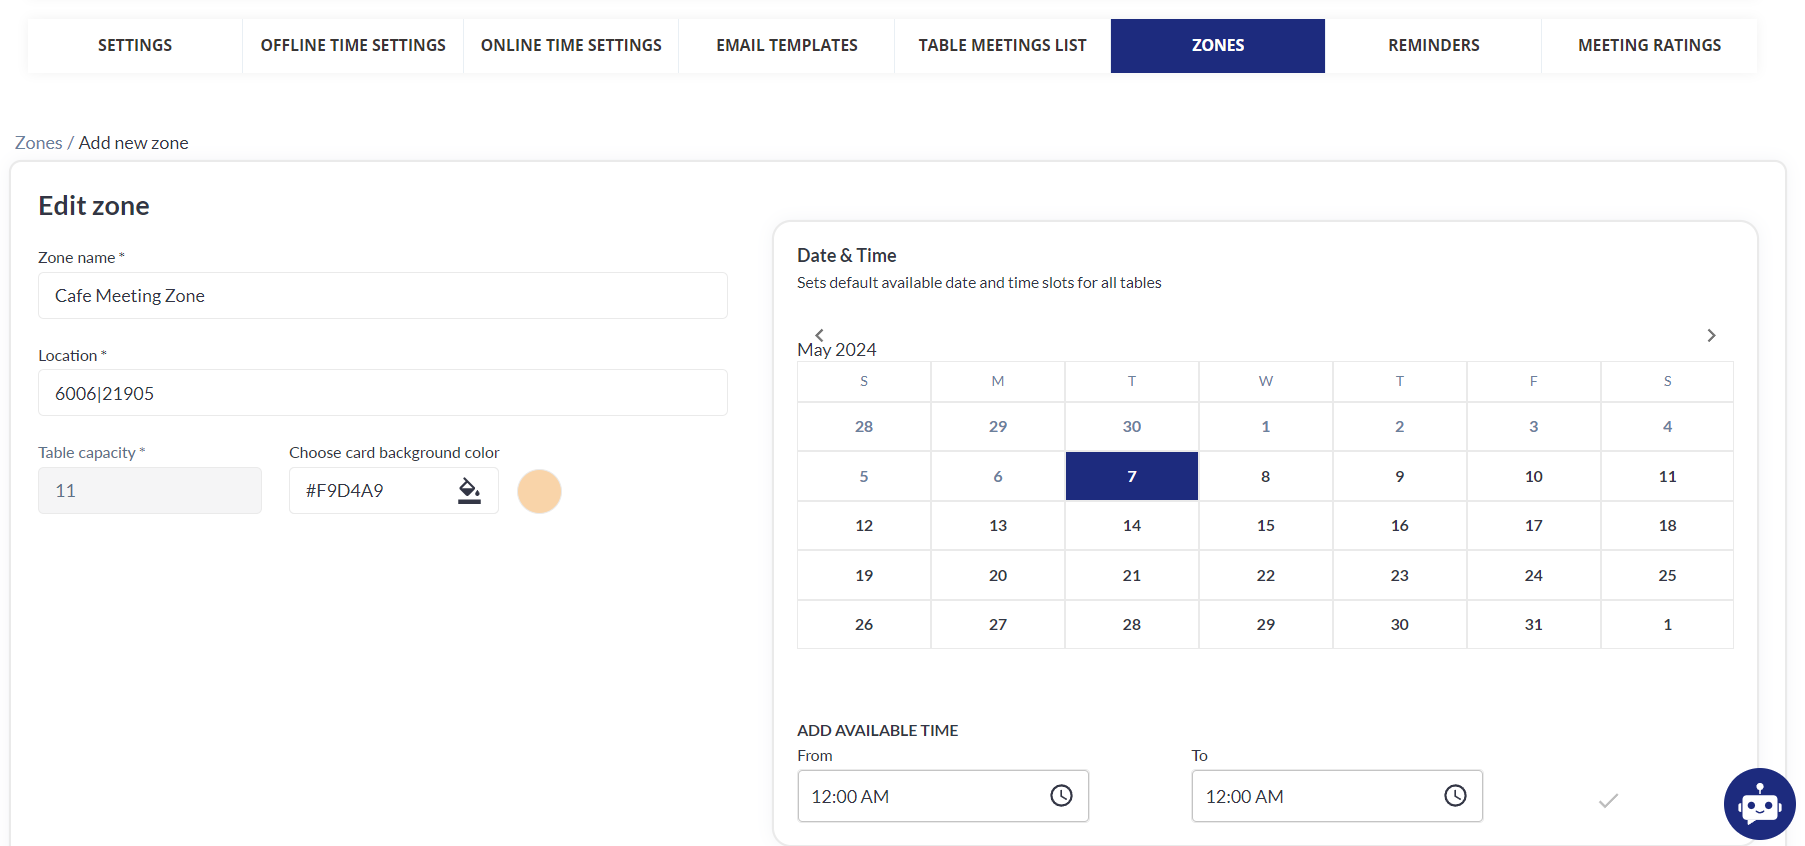Select May 15 on the calendar
Screen dimensions: 1805x846
(x=1265, y=526)
